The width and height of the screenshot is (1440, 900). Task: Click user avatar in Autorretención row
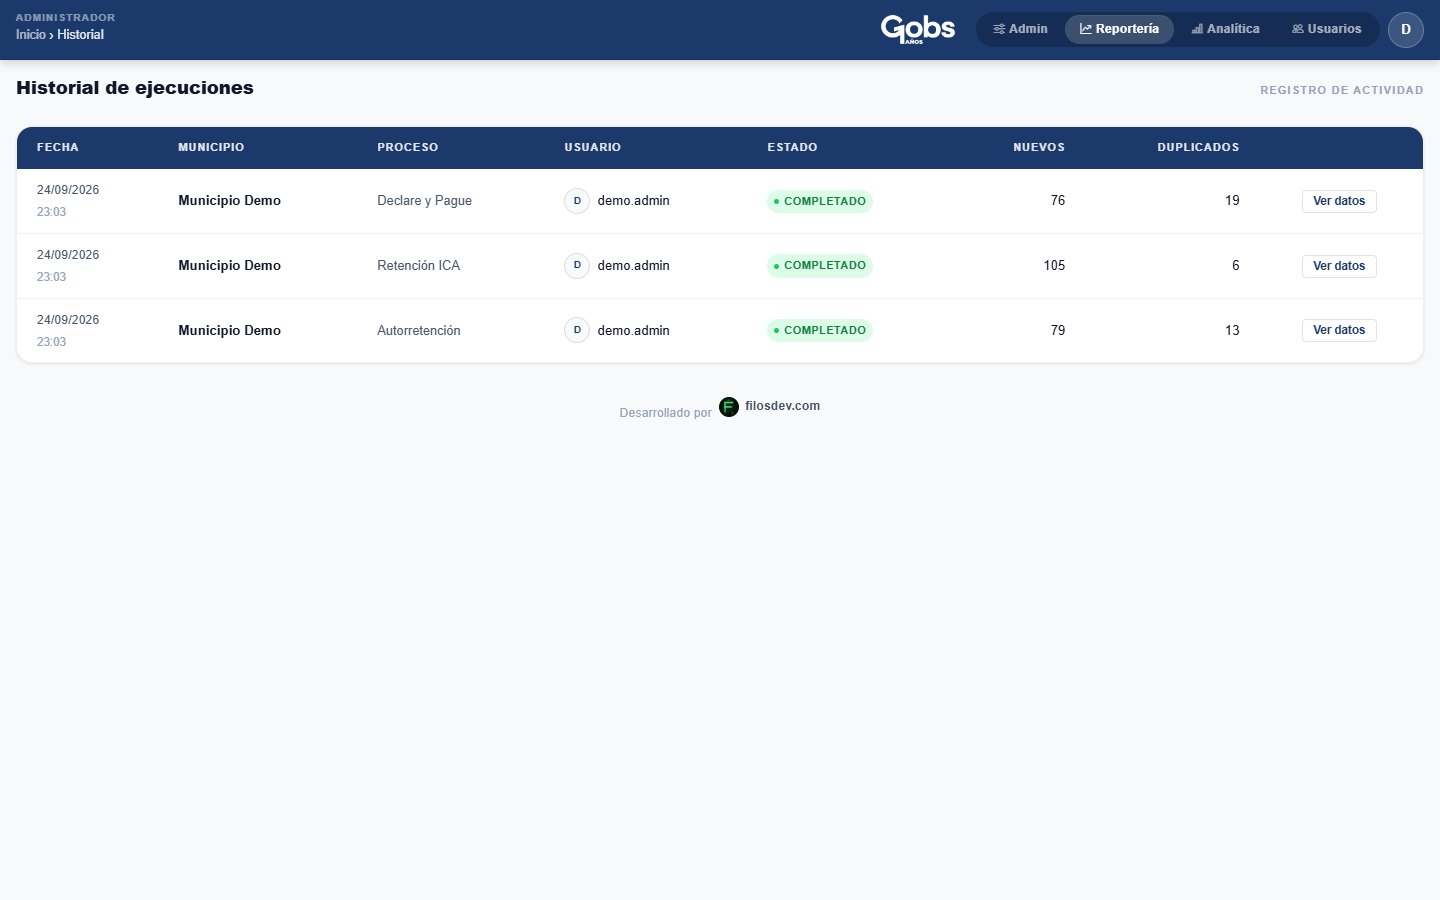577,330
